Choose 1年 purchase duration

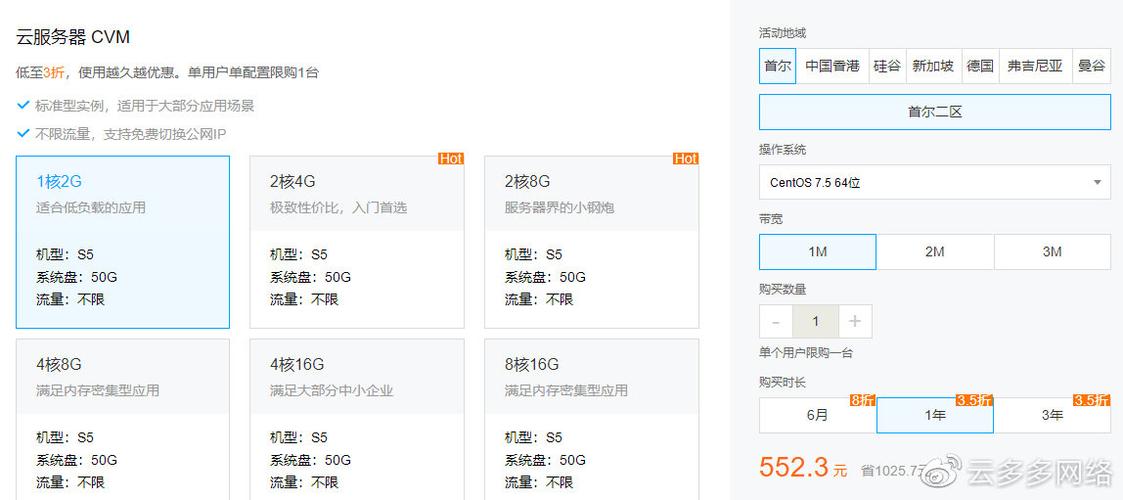(x=935, y=415)
